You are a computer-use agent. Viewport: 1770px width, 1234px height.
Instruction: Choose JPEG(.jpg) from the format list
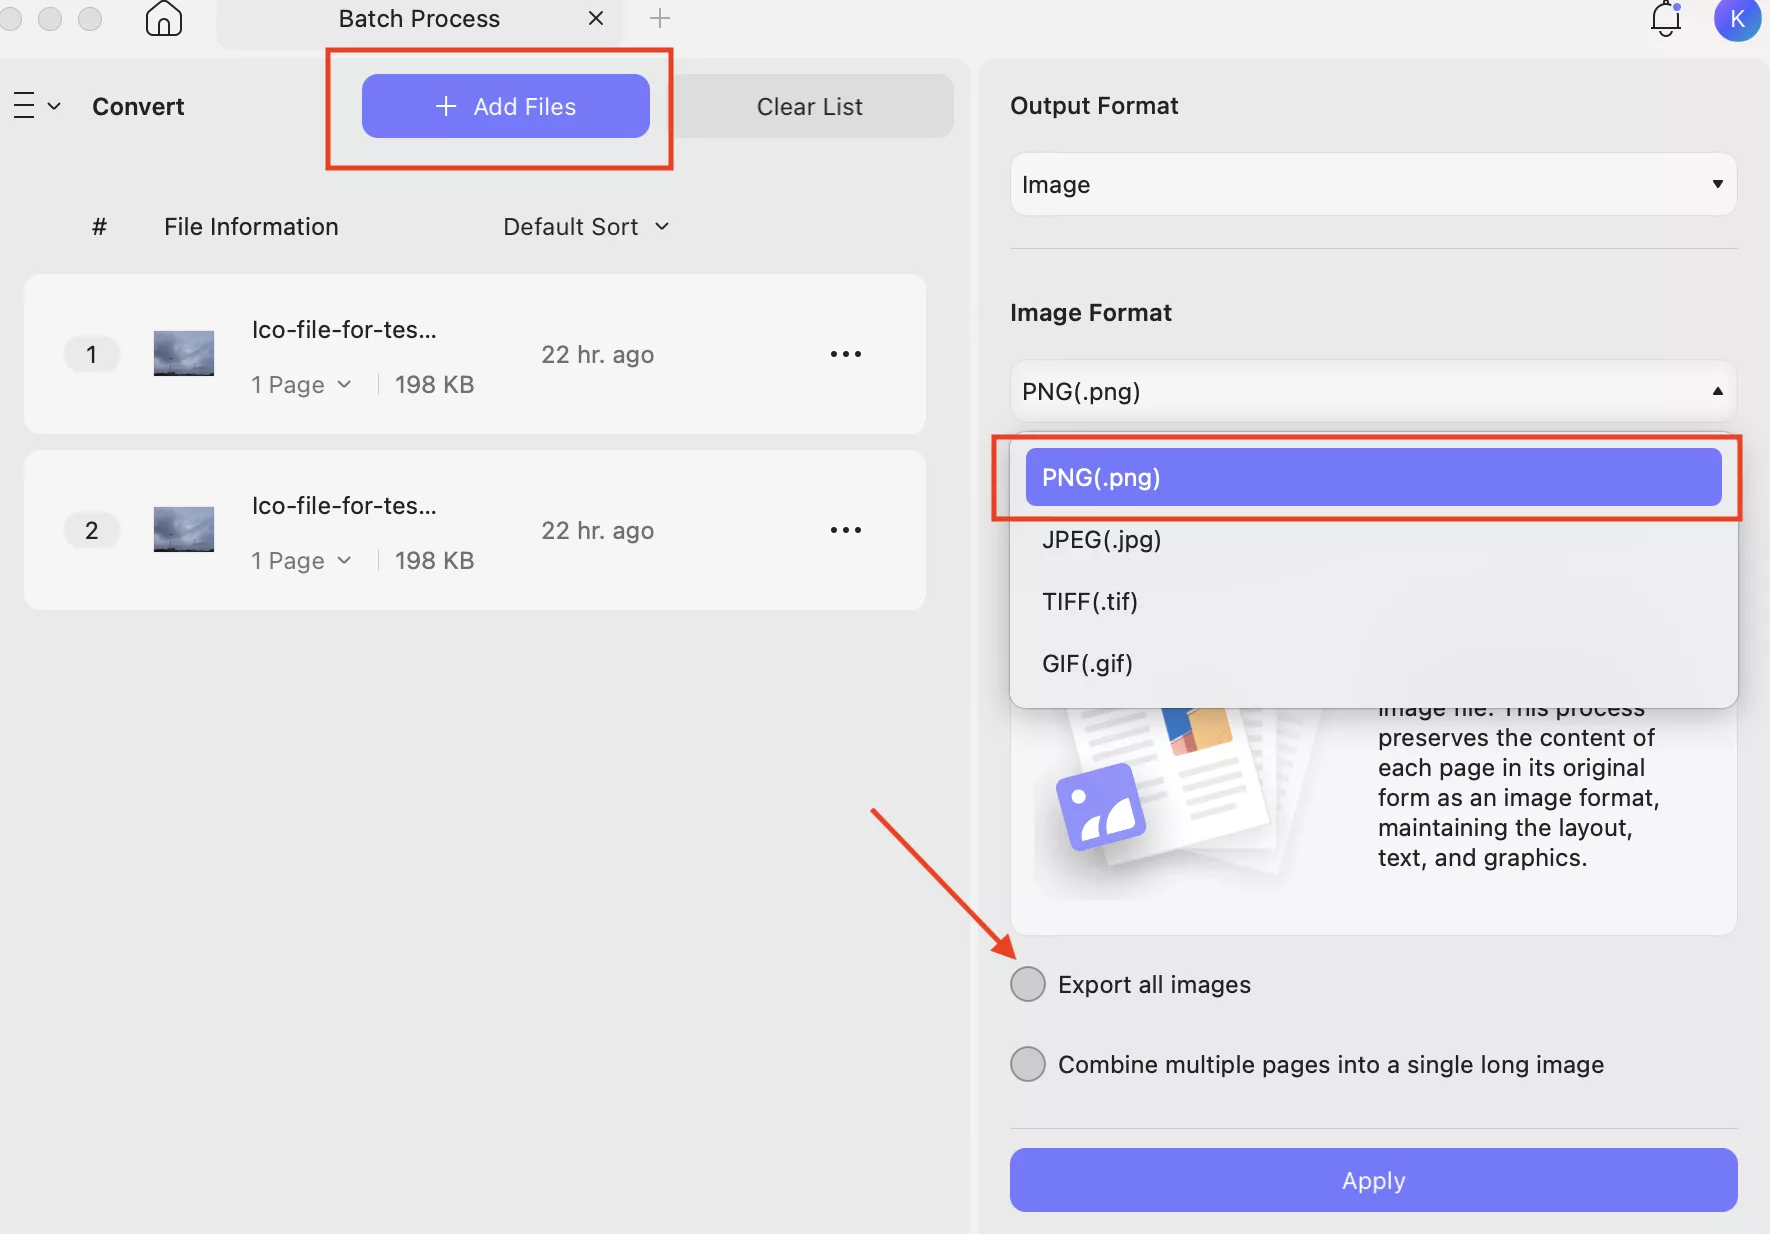click(x=1101, y=540)
